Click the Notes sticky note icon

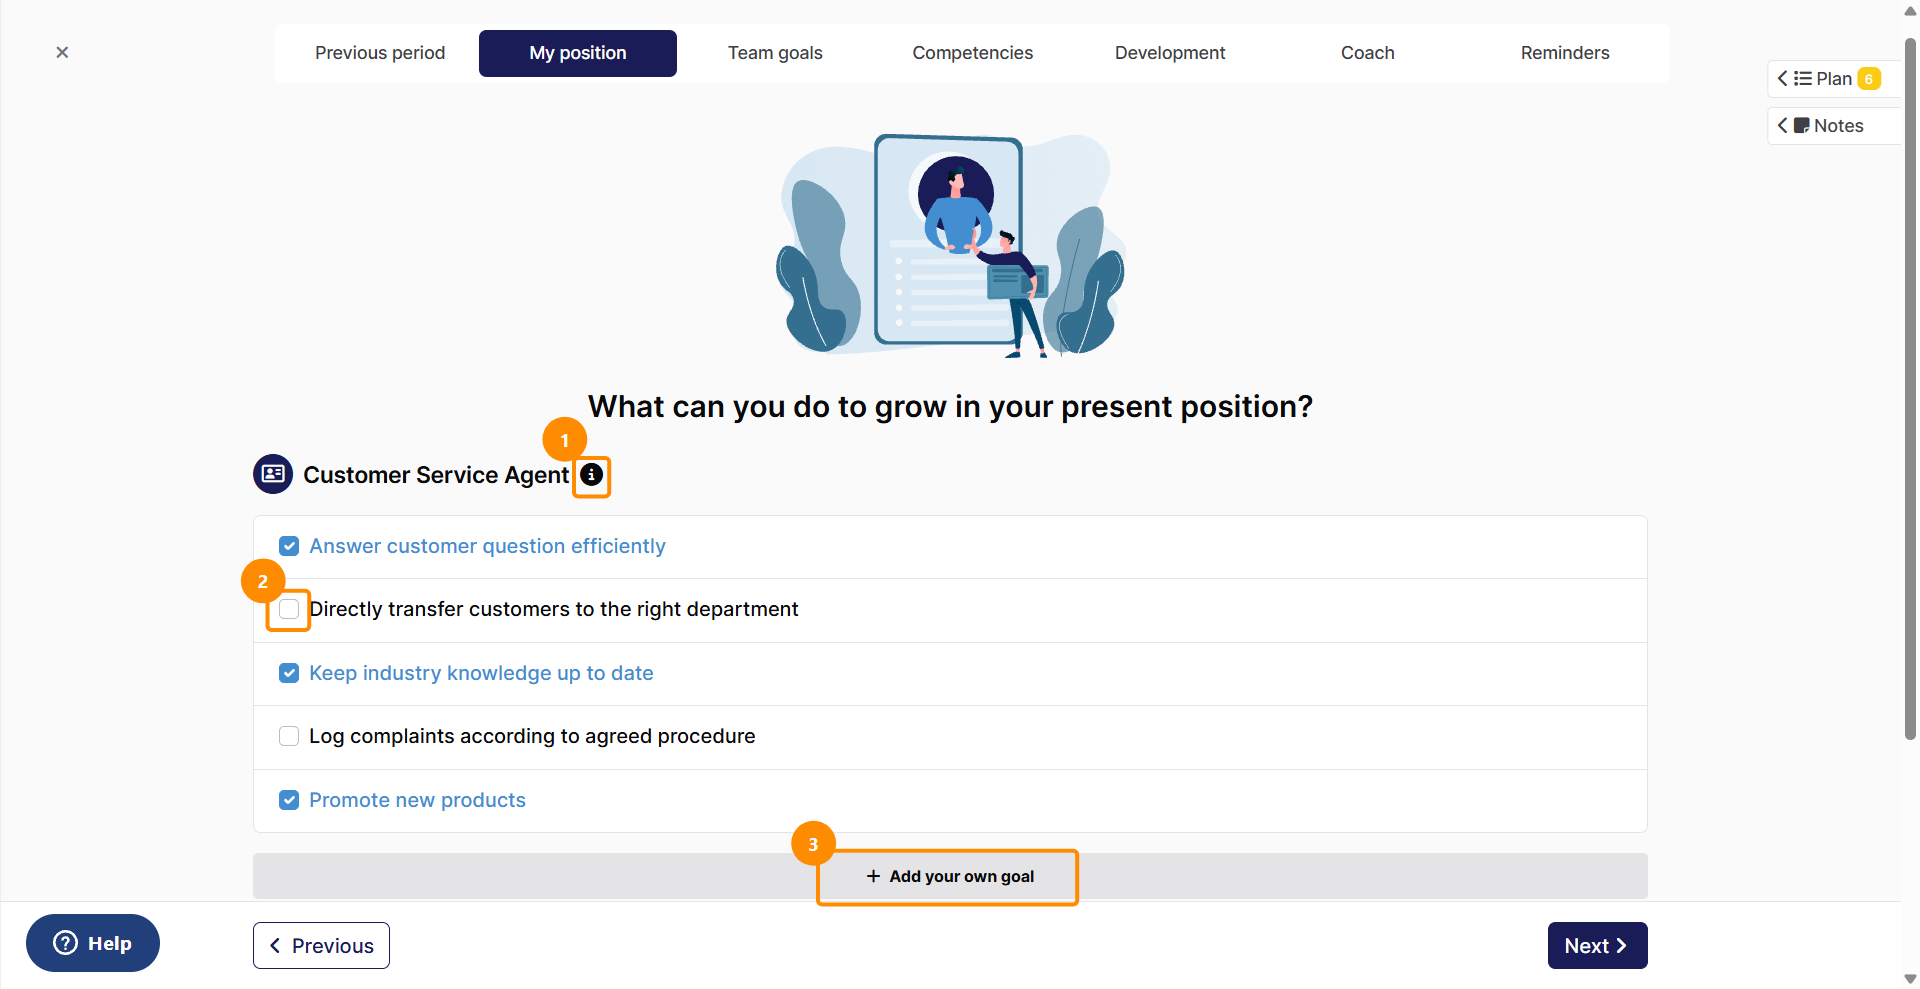click(x=1801, y=126)
